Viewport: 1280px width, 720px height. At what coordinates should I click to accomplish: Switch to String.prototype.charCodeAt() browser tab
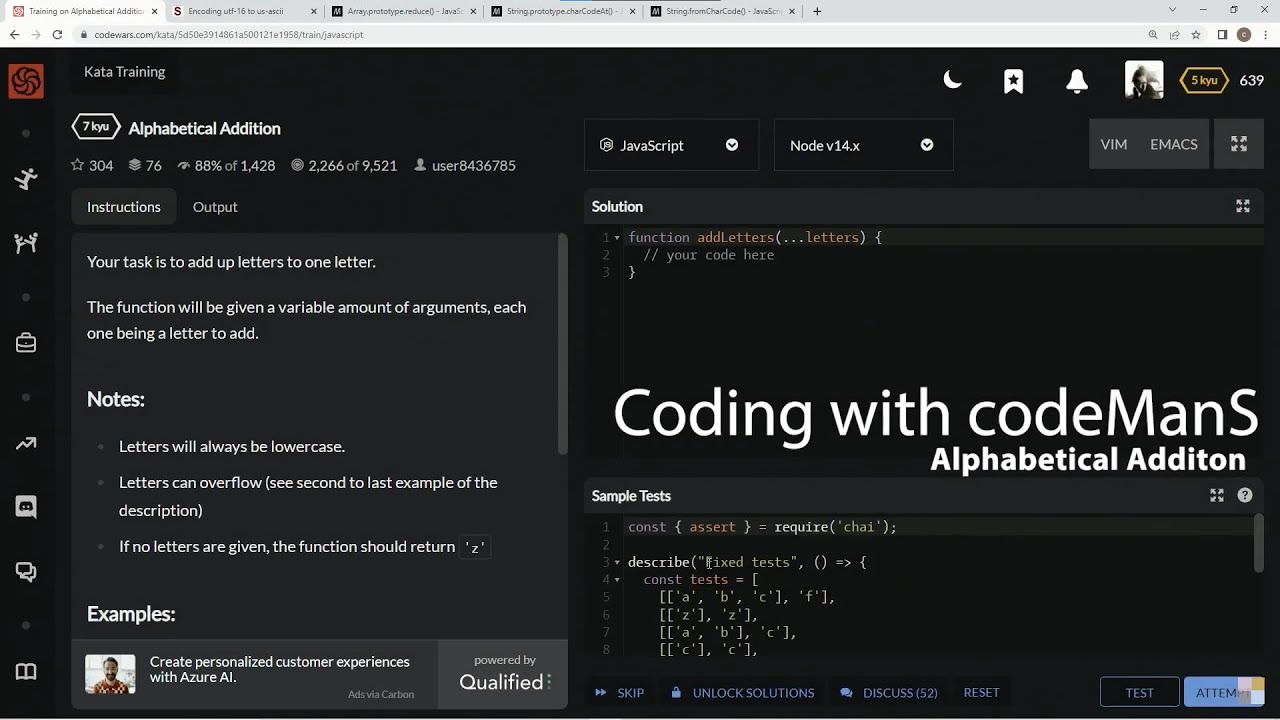pos(566,12)
